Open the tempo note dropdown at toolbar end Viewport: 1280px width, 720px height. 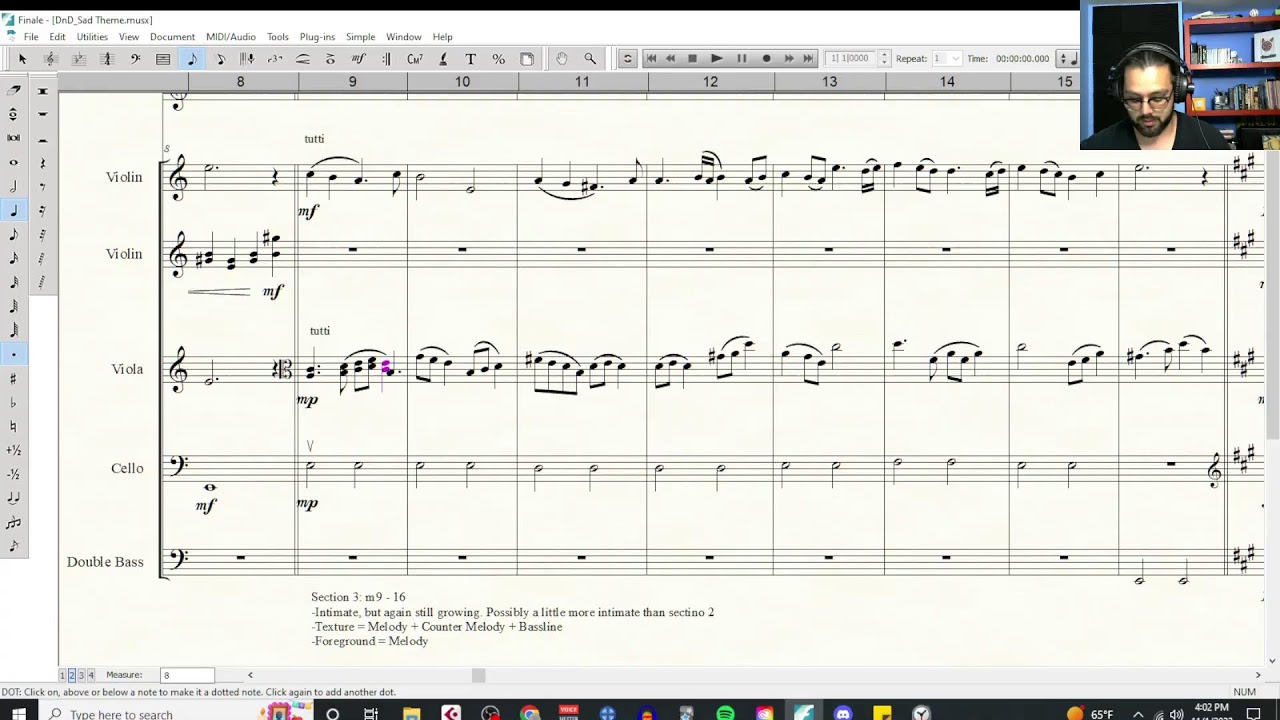click(x=1070, y=59)
